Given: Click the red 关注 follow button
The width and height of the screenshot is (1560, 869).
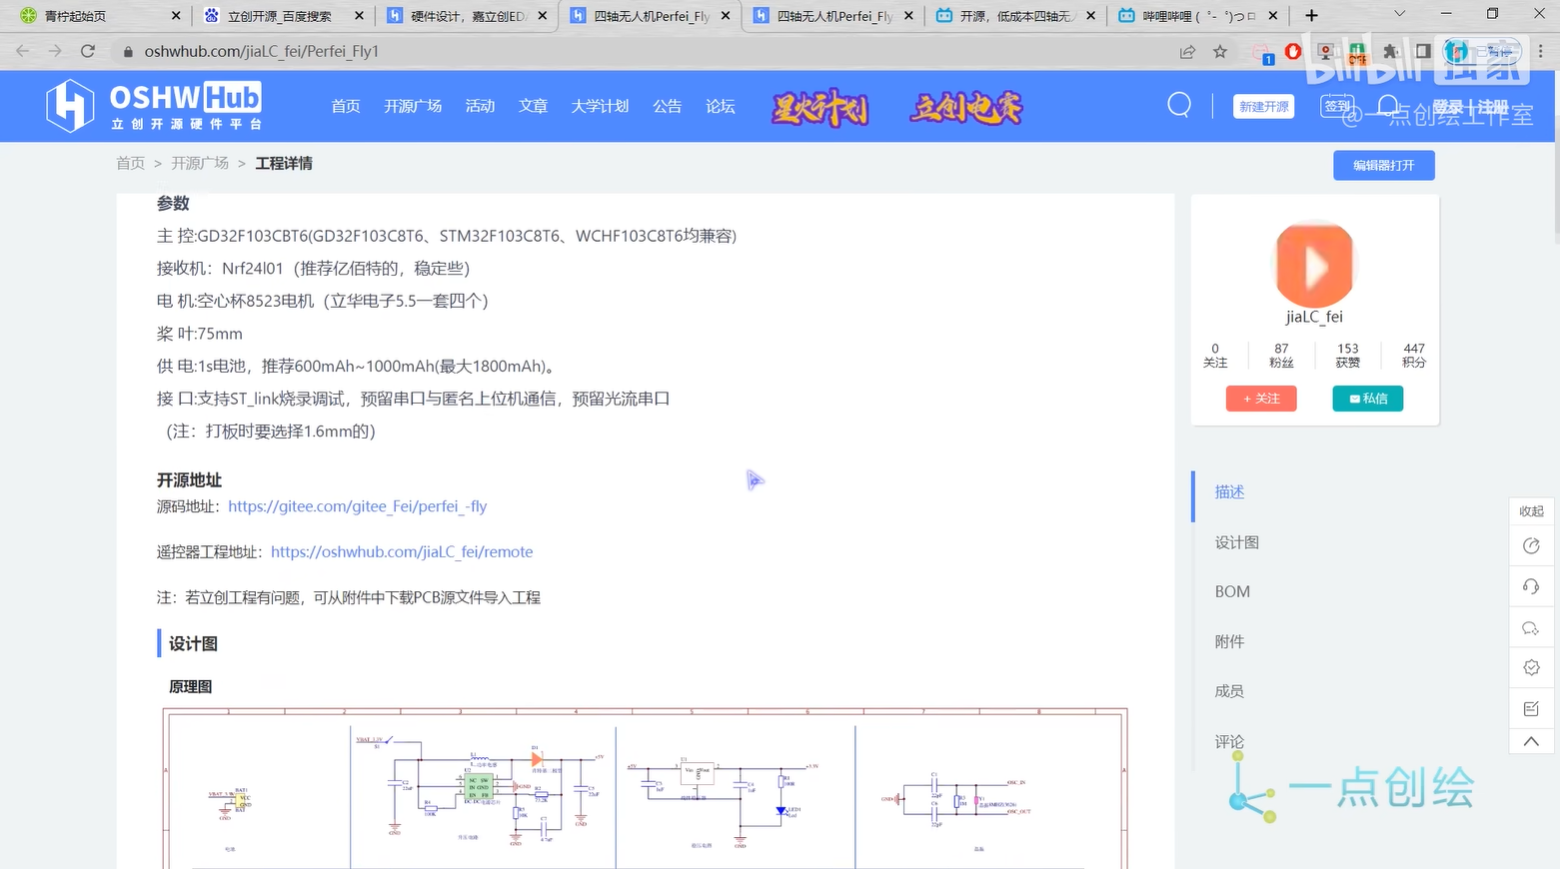Looking at the screenshot, I should pos(1261,398).
